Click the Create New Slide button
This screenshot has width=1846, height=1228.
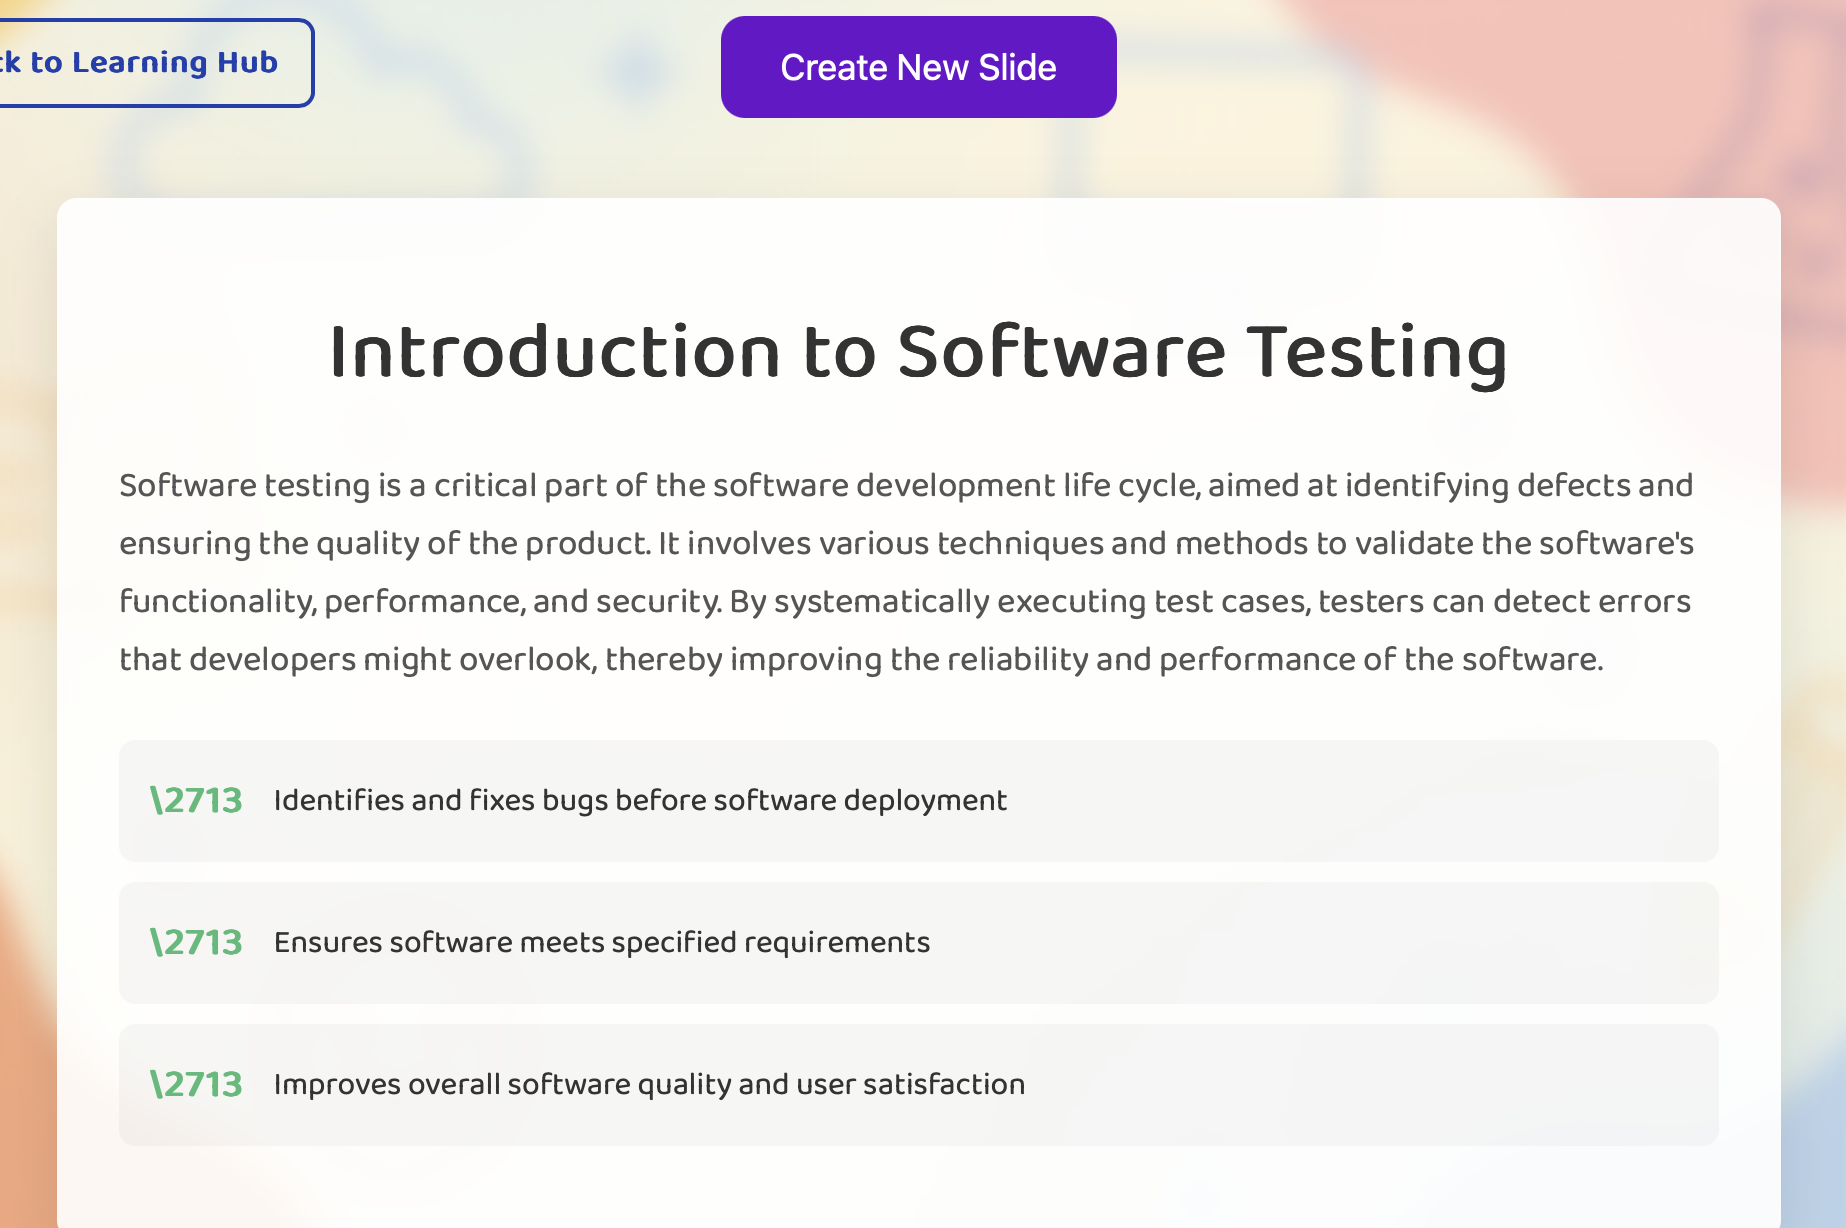tap(918, 67)
